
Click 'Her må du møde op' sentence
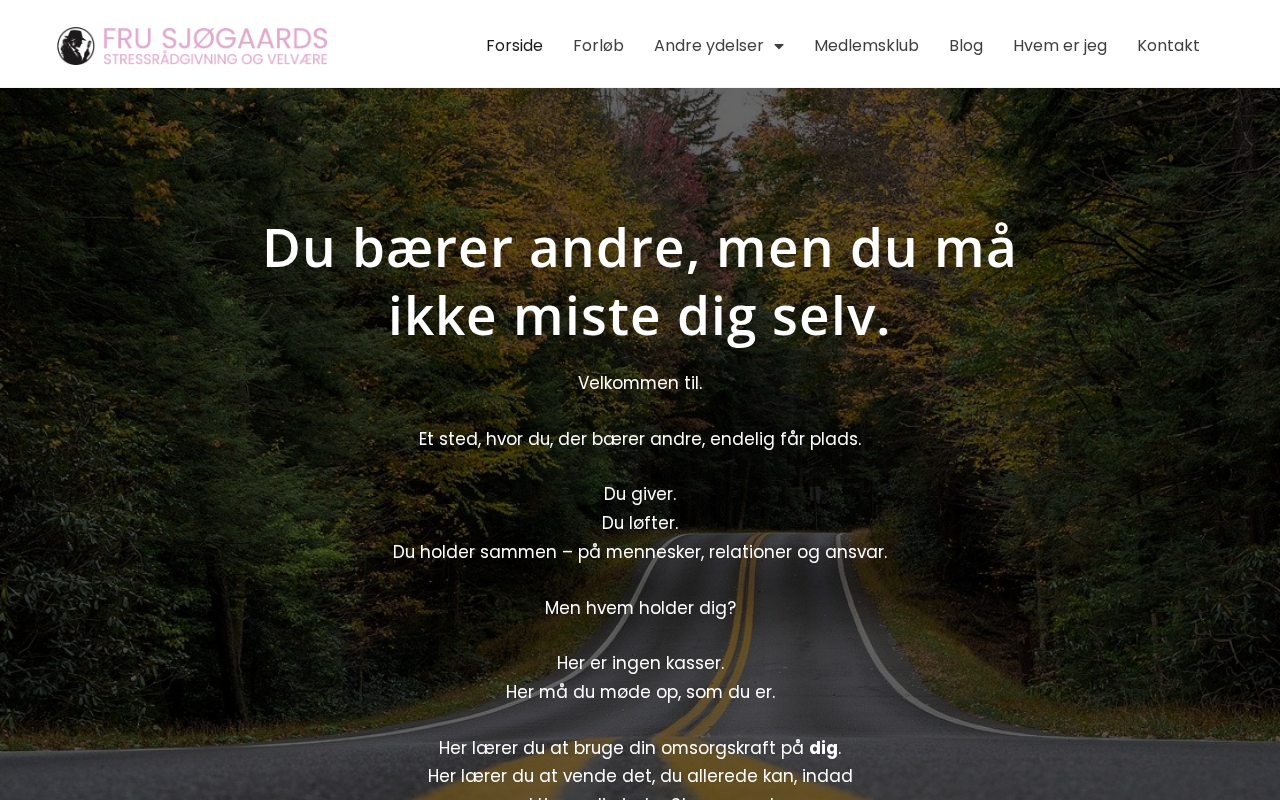click(x=640, y=692)
